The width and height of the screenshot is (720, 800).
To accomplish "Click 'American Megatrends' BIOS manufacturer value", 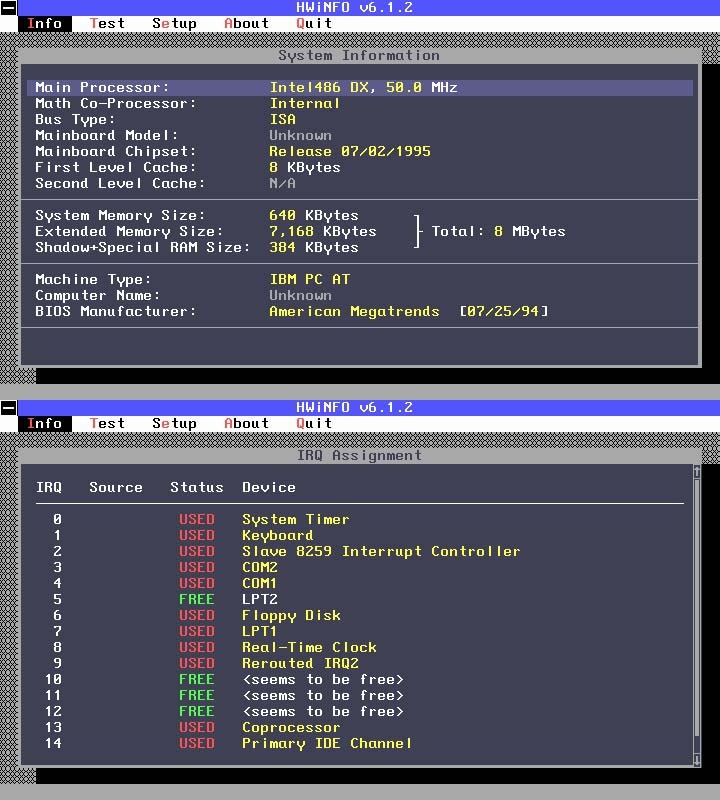I will coord(354,311).
